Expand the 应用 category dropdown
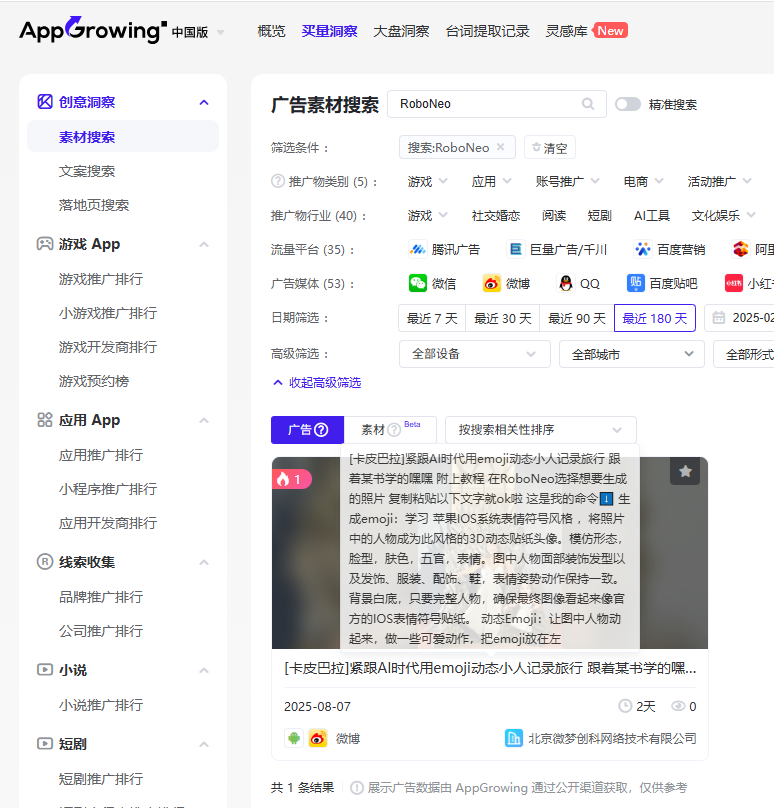Image resolution: width=774 pixels, height=808 pixels. [x=491, y=181]
